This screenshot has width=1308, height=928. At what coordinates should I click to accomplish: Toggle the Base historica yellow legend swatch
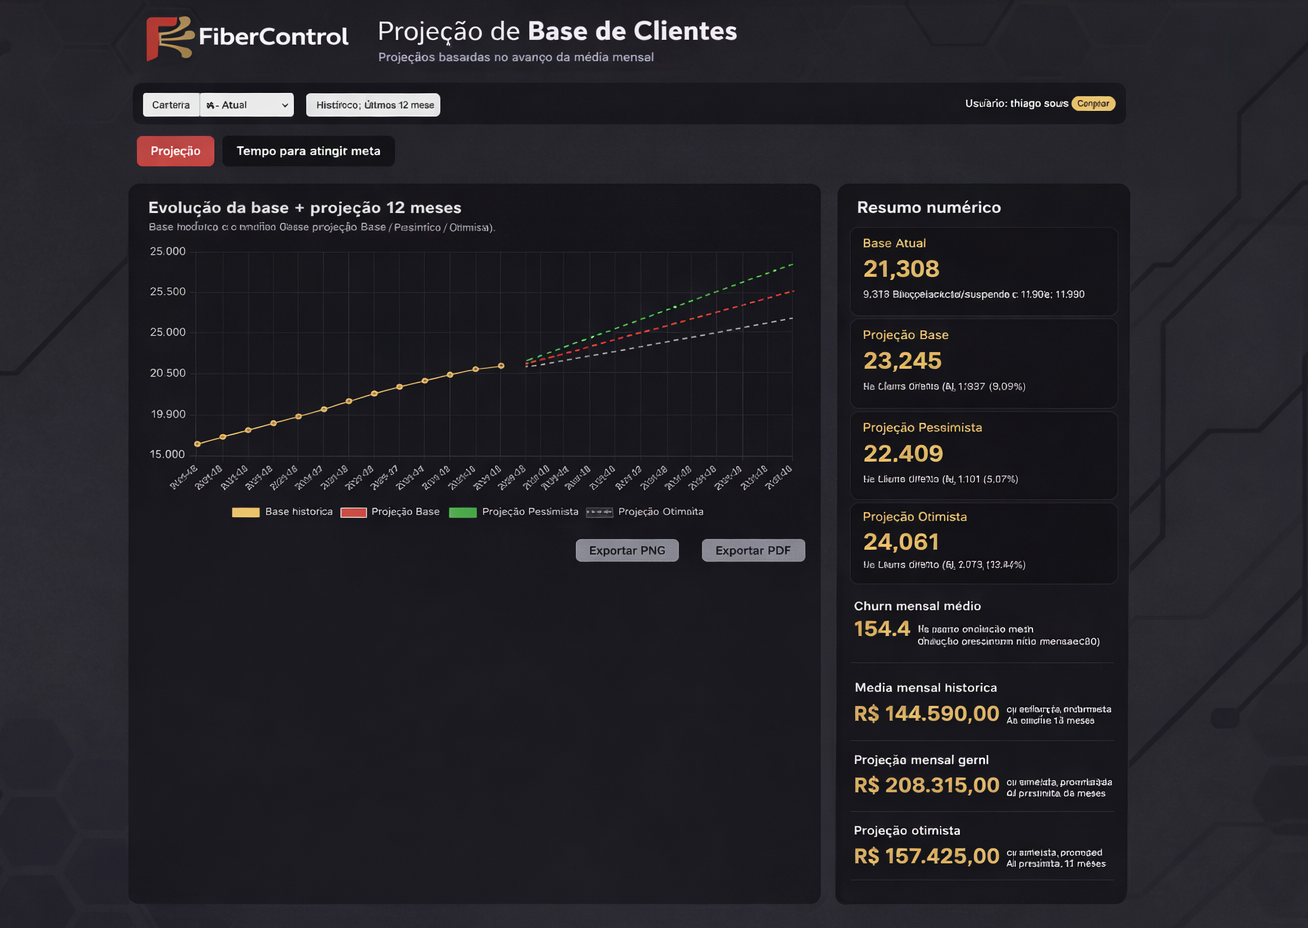[x=246, y=512]
